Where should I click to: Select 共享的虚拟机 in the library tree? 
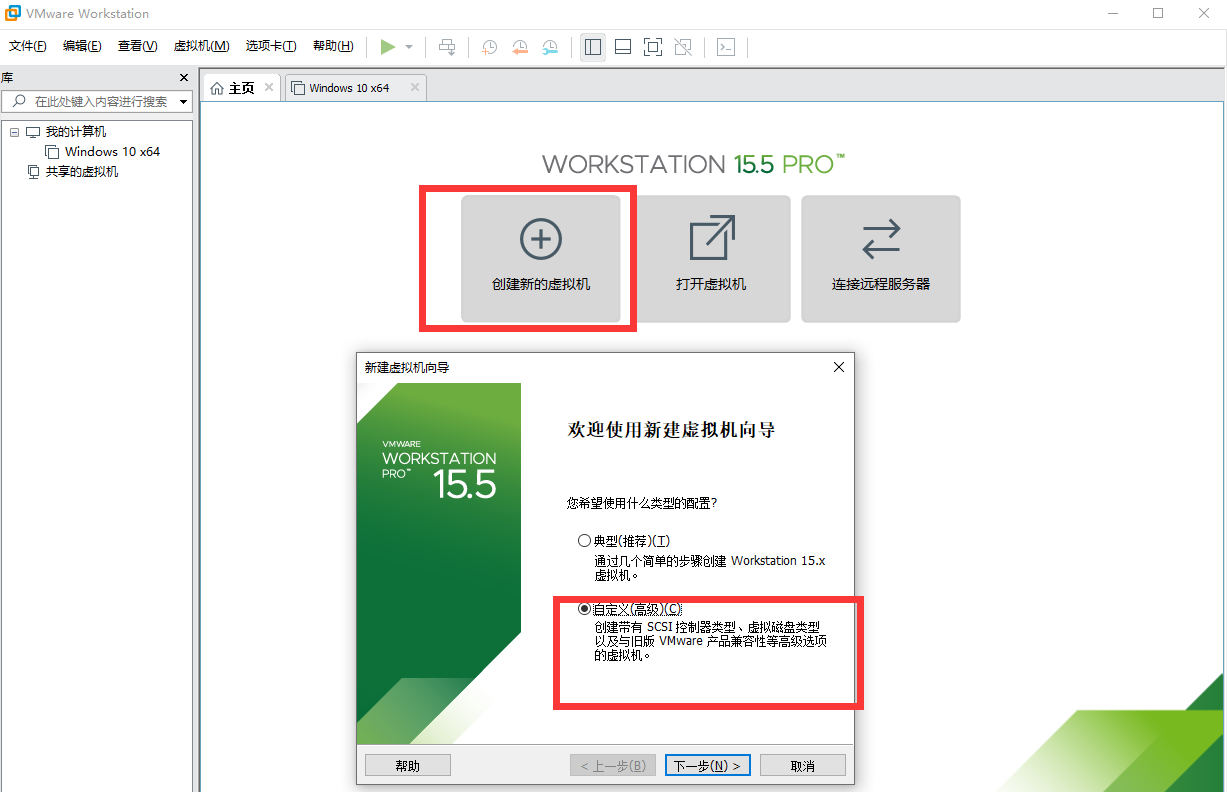82,172
